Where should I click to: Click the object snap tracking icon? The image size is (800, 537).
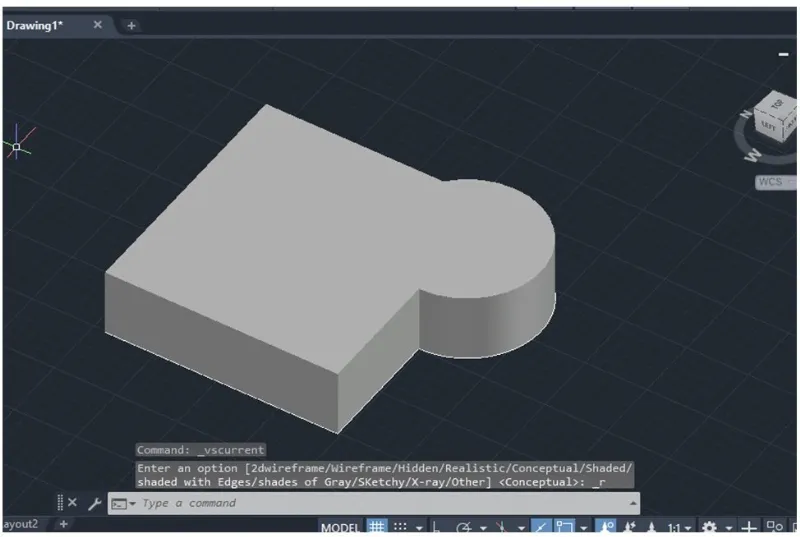click(540, 527)
